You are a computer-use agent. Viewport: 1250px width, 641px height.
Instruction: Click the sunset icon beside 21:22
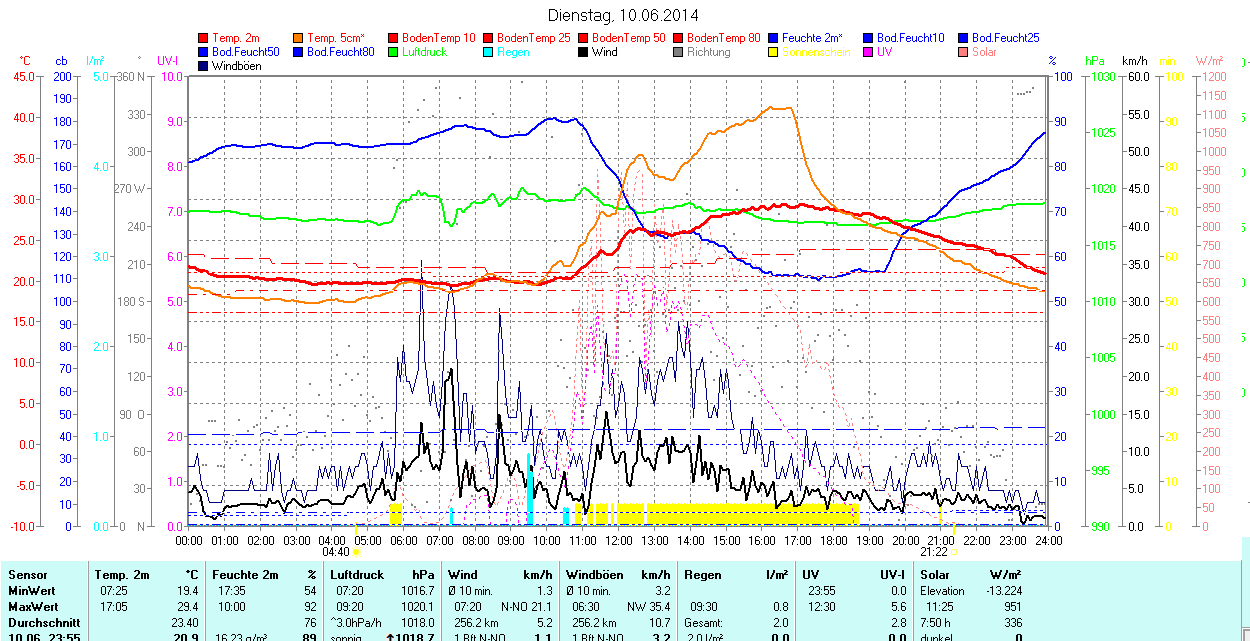pos(954,551)
